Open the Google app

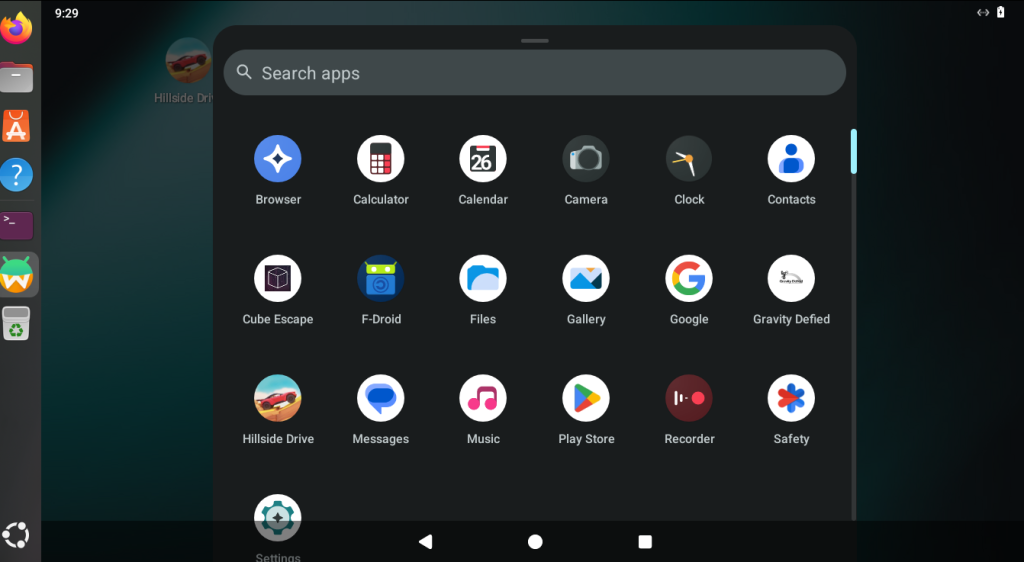(689, 279)
